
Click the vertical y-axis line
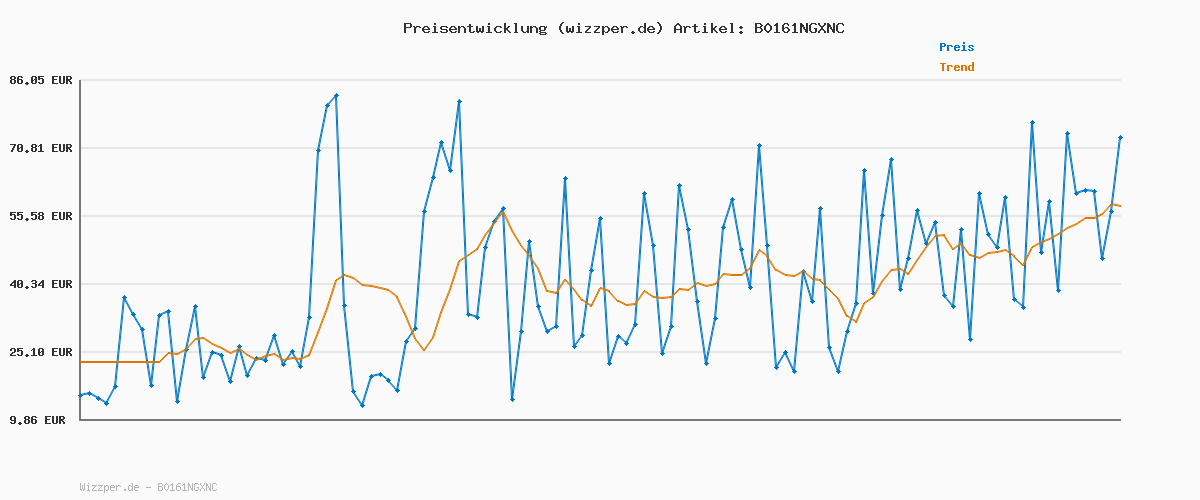[80, 250]
